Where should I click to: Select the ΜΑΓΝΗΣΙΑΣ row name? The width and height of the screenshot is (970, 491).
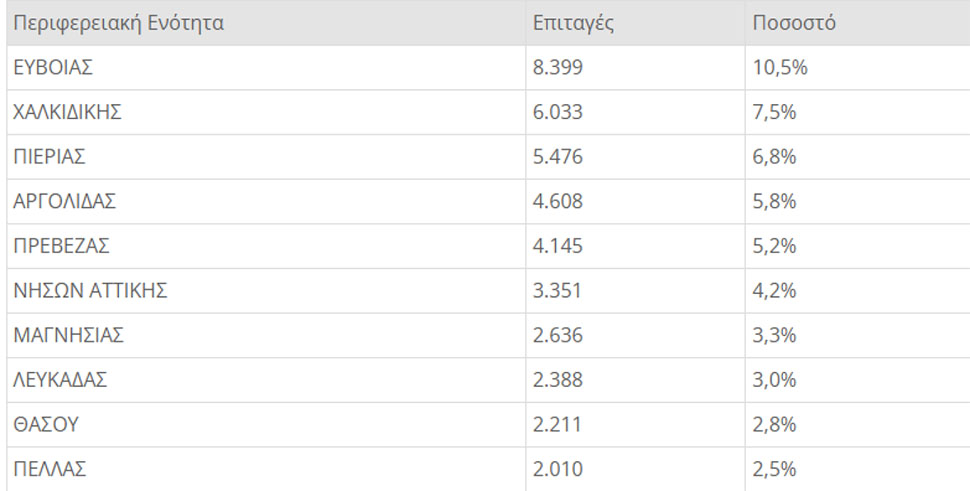click(68, 335)
